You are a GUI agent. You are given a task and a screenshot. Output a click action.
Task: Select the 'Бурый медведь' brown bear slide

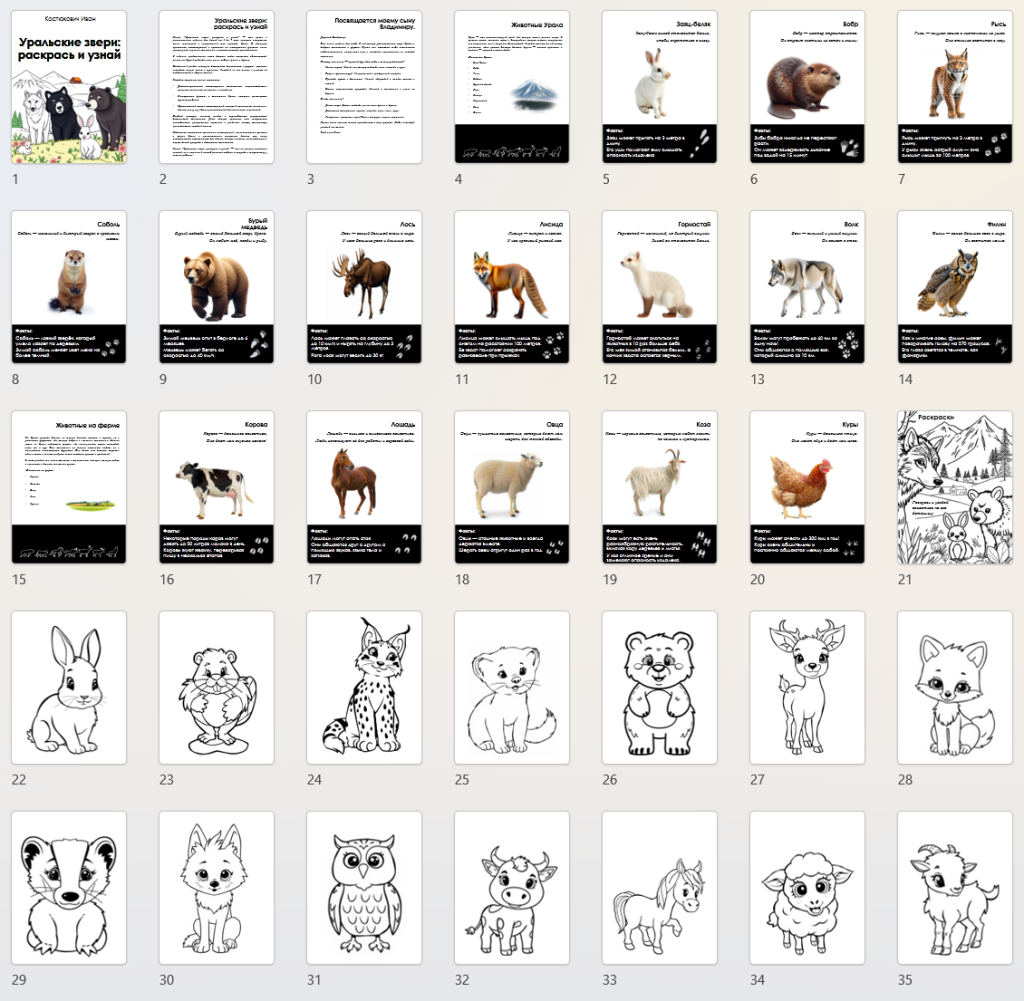[x=216, y=287]
